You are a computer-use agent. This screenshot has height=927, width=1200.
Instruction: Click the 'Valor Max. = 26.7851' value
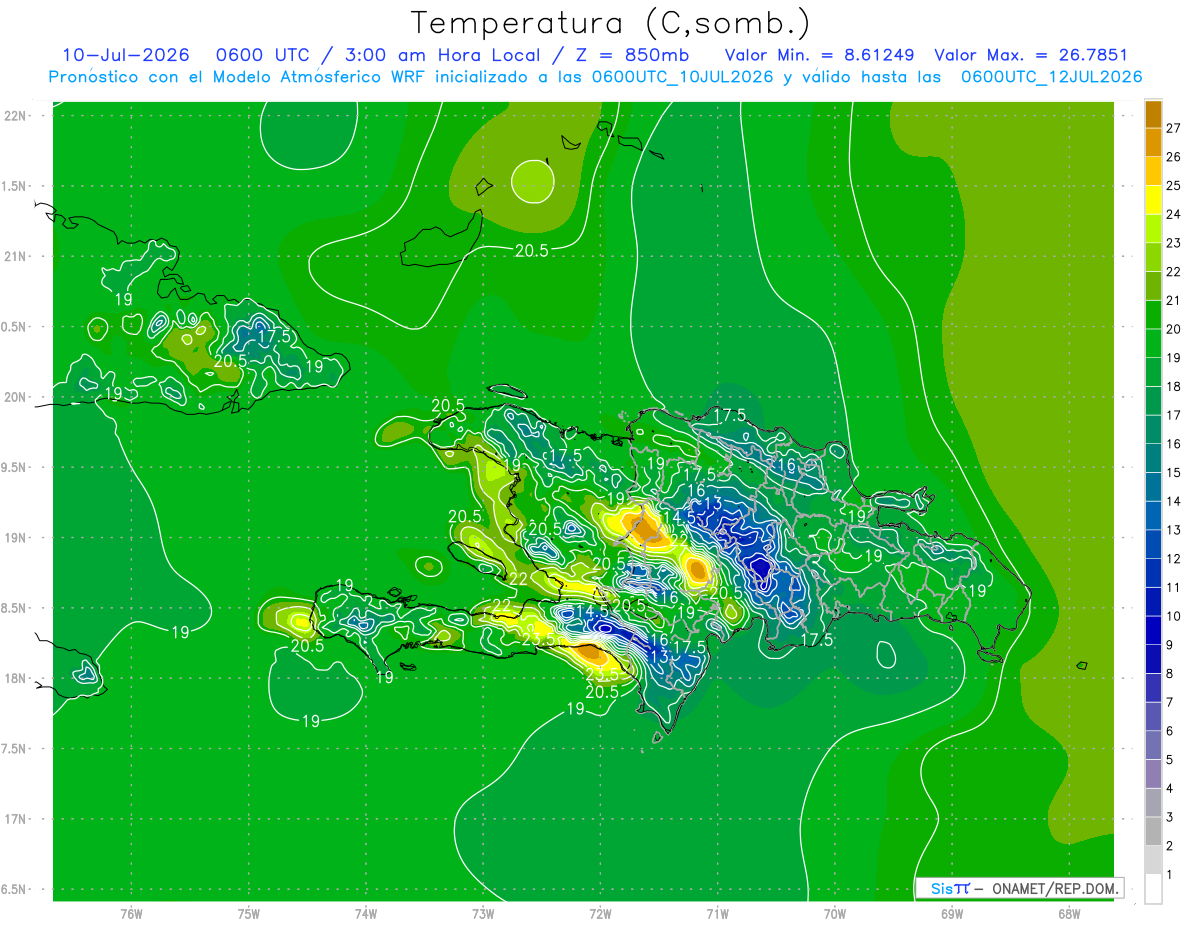1031,55
